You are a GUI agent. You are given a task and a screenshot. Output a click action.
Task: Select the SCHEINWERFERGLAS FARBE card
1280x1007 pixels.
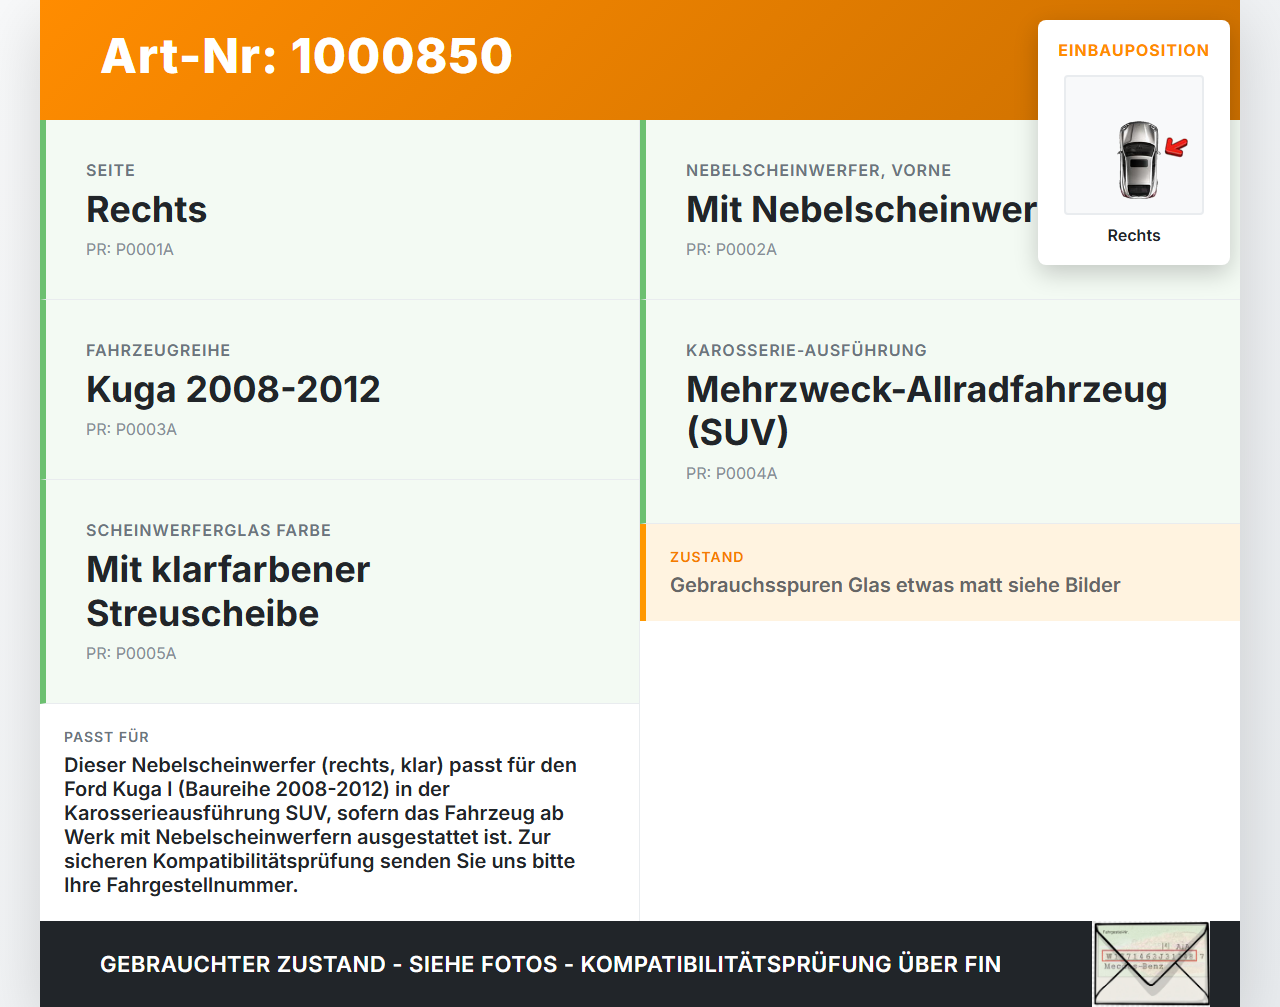point(340,590)
